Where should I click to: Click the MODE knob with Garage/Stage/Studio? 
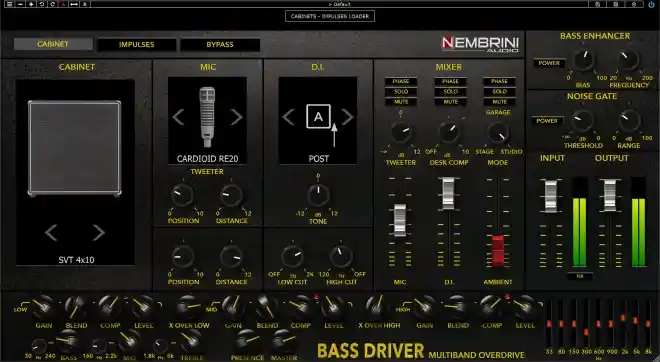[x=498, y=133]
